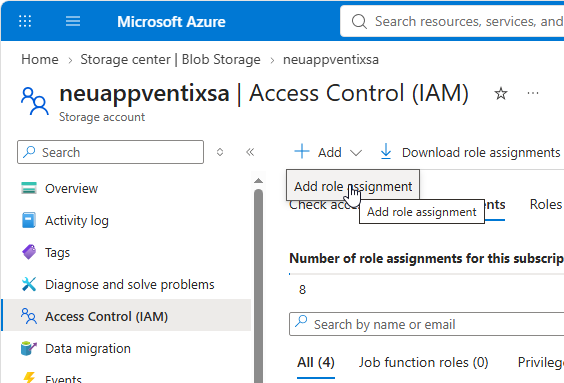Click the Activity log book icon
564x383 pixels.
point(29,220)
